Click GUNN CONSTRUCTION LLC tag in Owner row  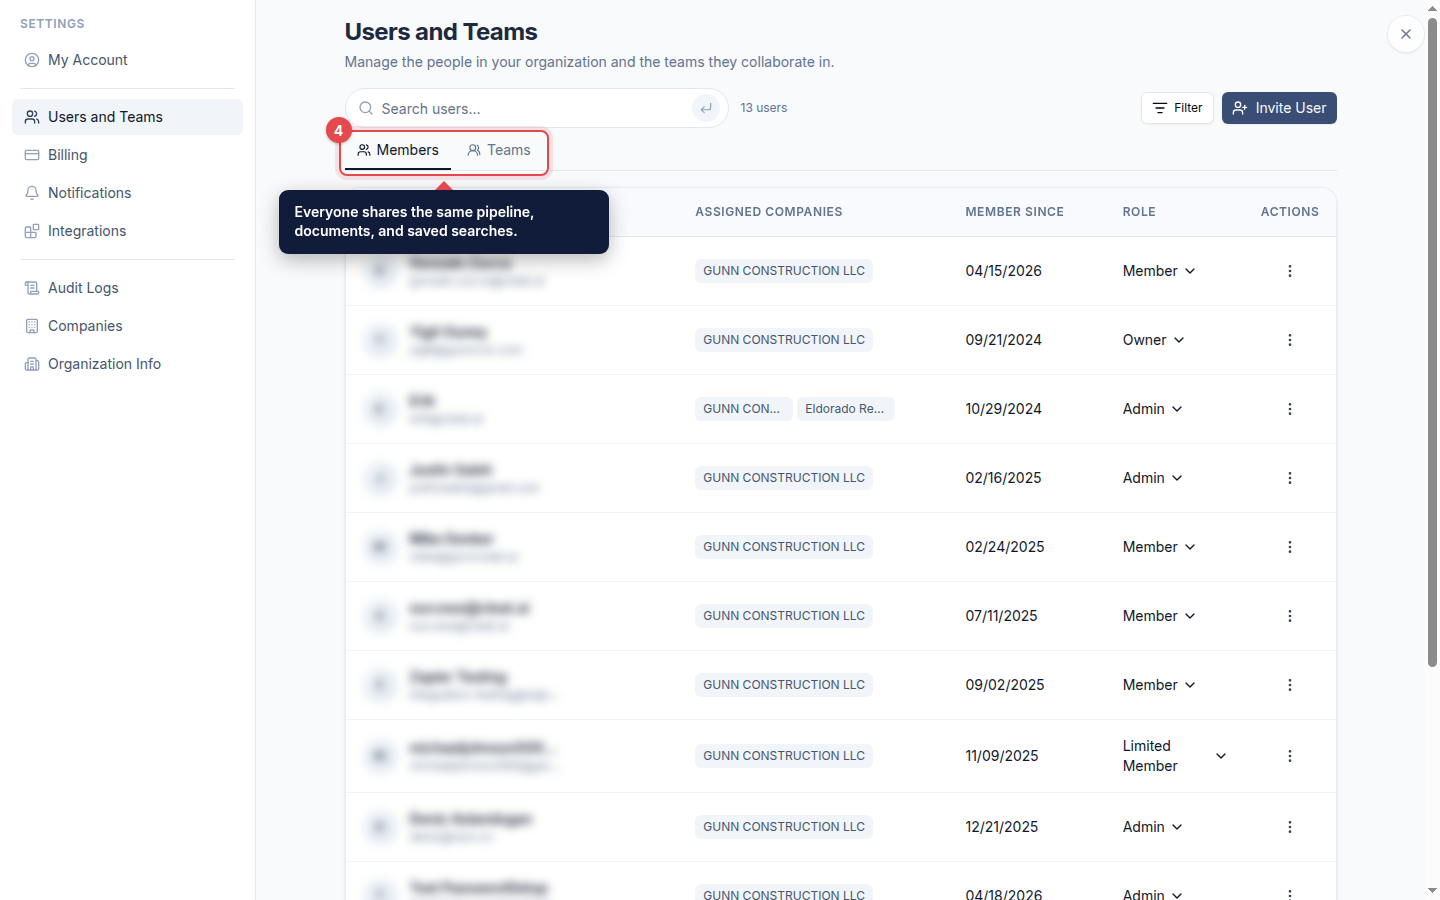coord(784,340)
